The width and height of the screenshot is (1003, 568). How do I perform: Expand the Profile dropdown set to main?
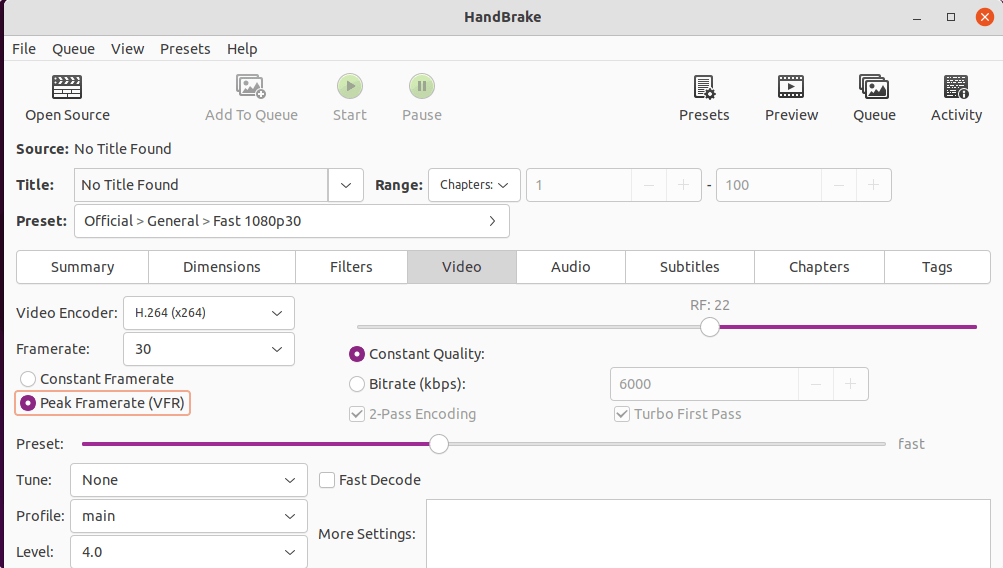[189, 516]
